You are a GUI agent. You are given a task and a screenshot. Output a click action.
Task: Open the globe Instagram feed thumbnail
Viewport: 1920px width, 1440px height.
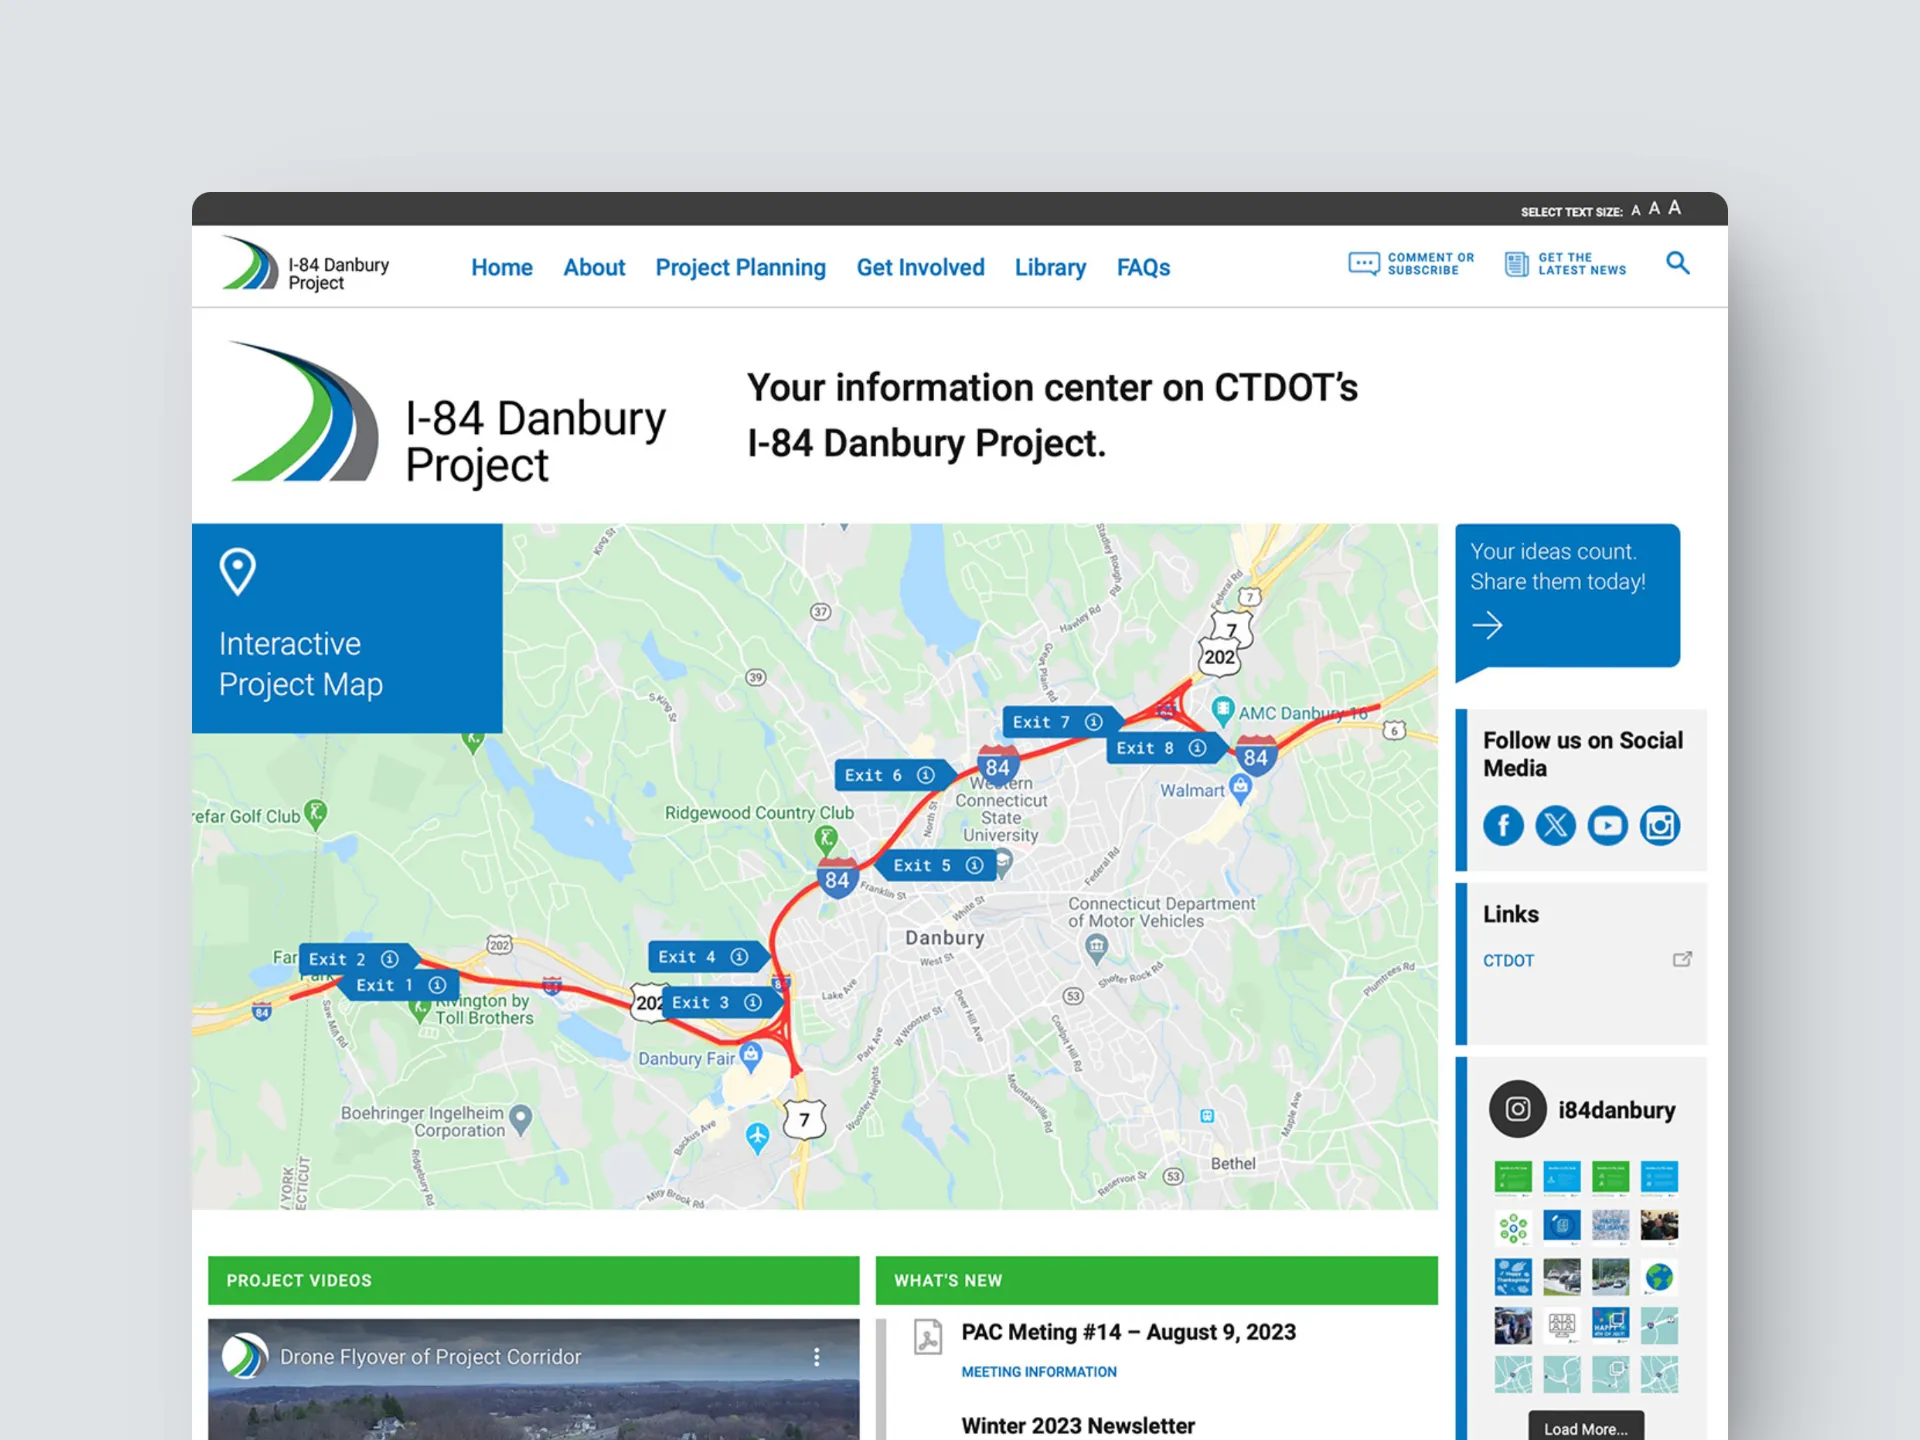click(x=1659, y=1276)
